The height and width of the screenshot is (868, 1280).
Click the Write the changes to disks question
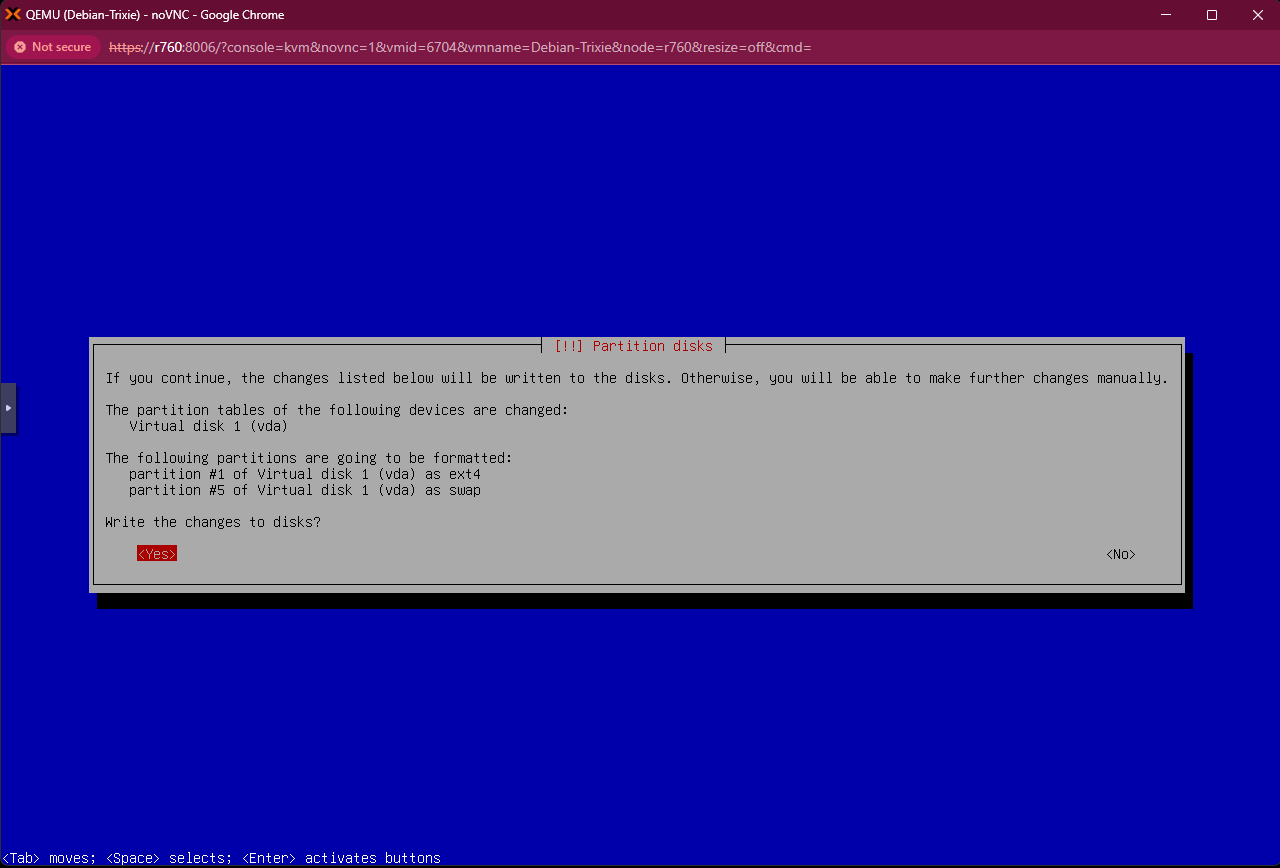pyautogui.click(x=212, y=521)
